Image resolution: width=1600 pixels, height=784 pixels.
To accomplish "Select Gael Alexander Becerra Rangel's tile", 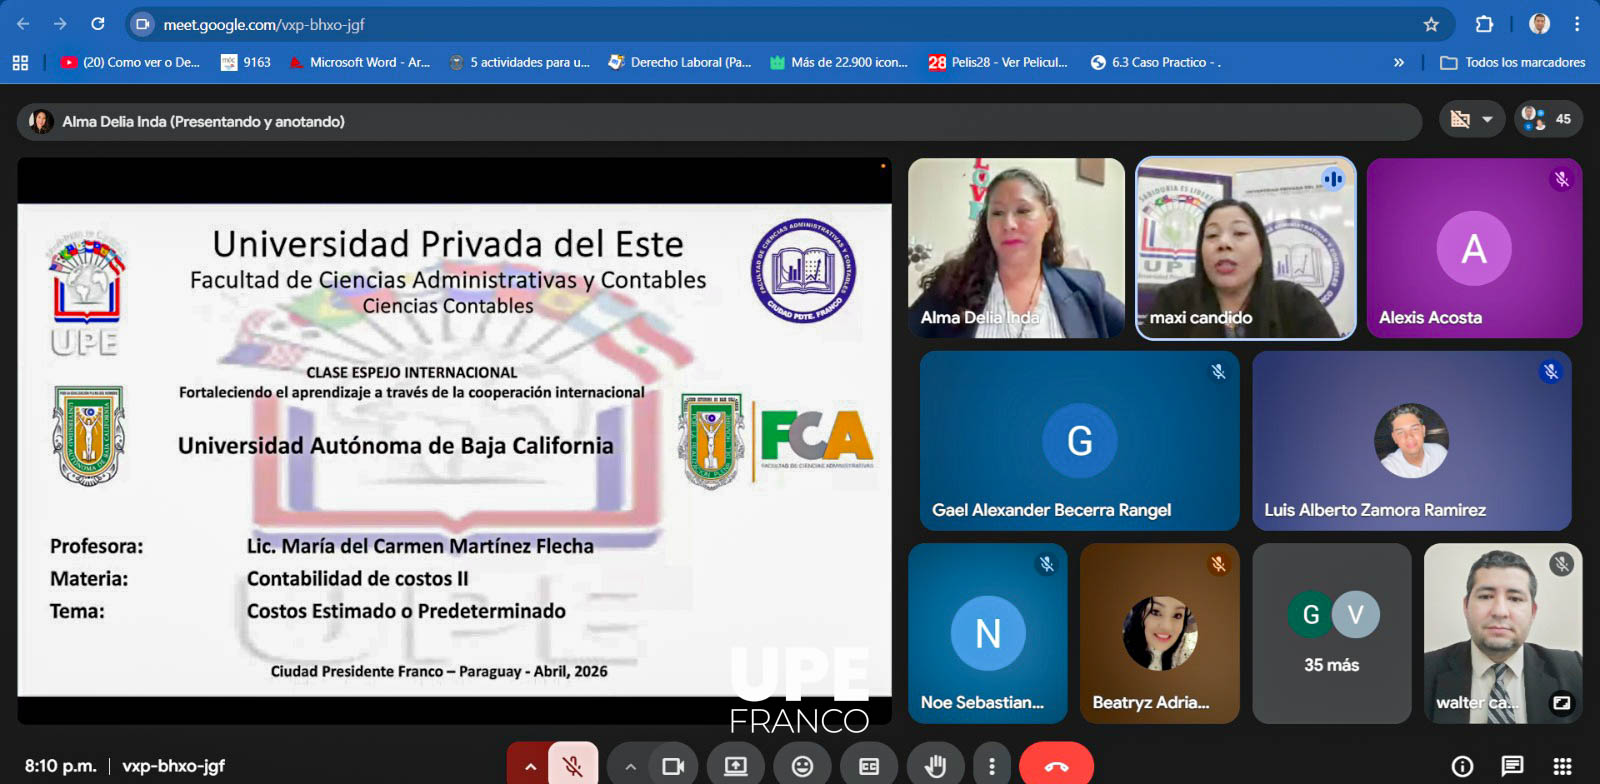I will pyautogui.click(x=1080, y=440).
